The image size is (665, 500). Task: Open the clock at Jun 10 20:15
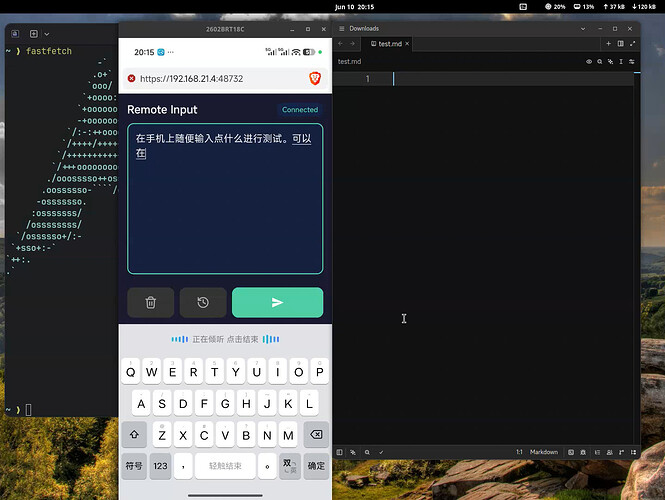click(354, 7)
